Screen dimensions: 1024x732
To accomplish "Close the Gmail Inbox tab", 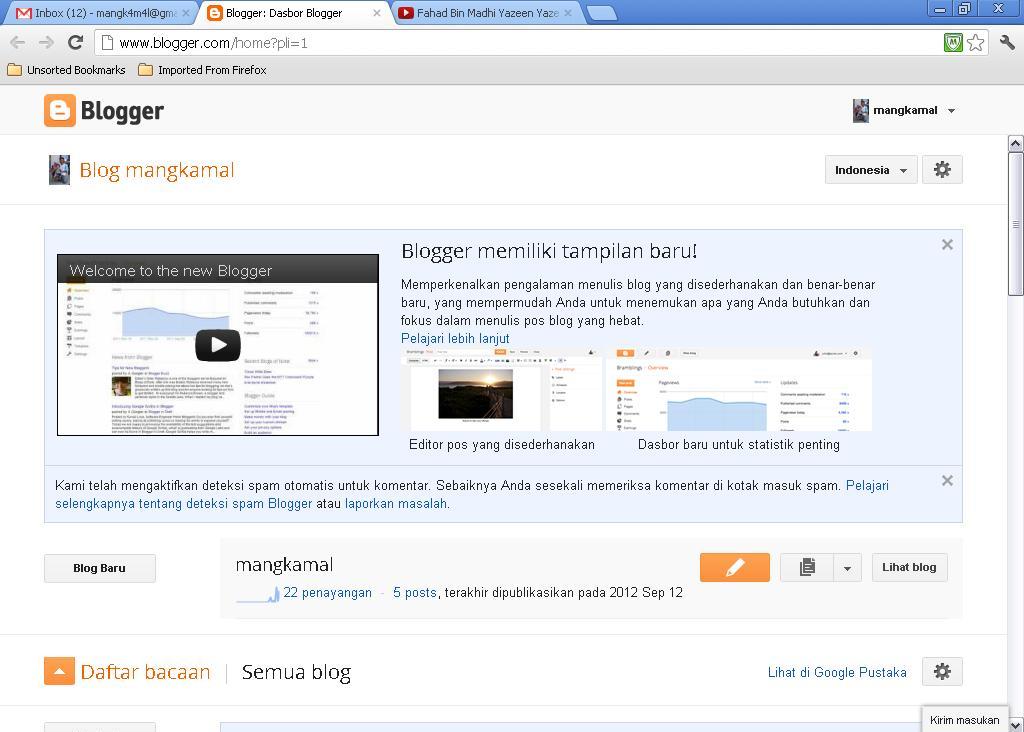I will coord(186,13).
